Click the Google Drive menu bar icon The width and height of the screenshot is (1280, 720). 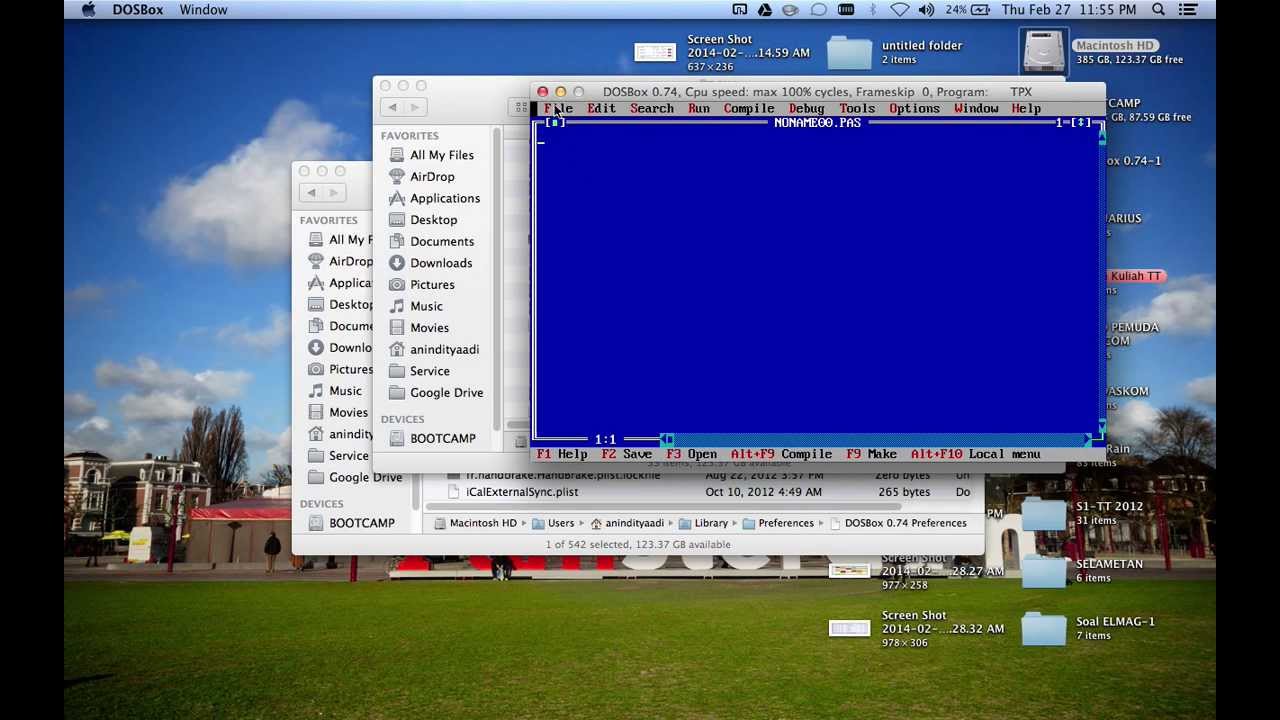[765, 10]
